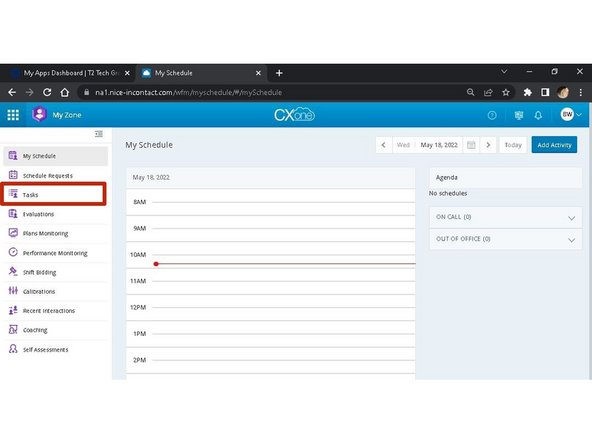Click the CXone logo
The width and height of the screenshot is (592, 444).
click(294, 115)
